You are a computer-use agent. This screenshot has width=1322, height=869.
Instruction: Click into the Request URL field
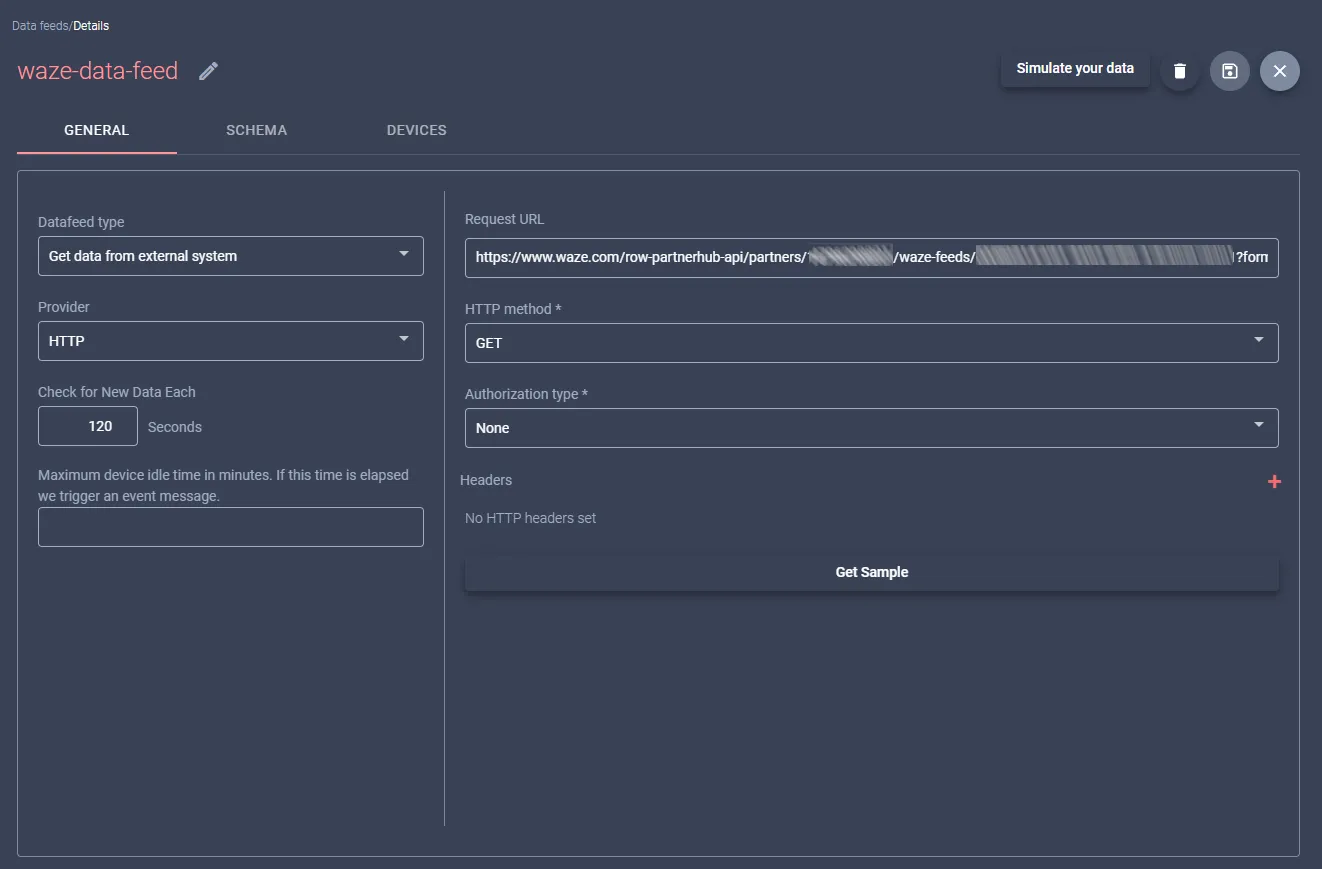872,257
